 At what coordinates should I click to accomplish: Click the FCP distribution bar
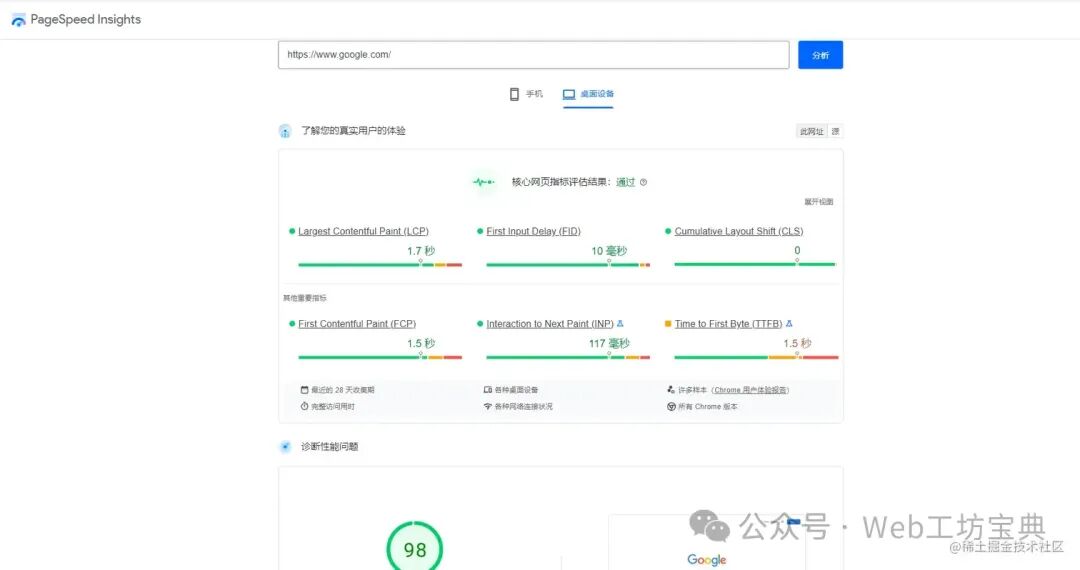[380, 357]
